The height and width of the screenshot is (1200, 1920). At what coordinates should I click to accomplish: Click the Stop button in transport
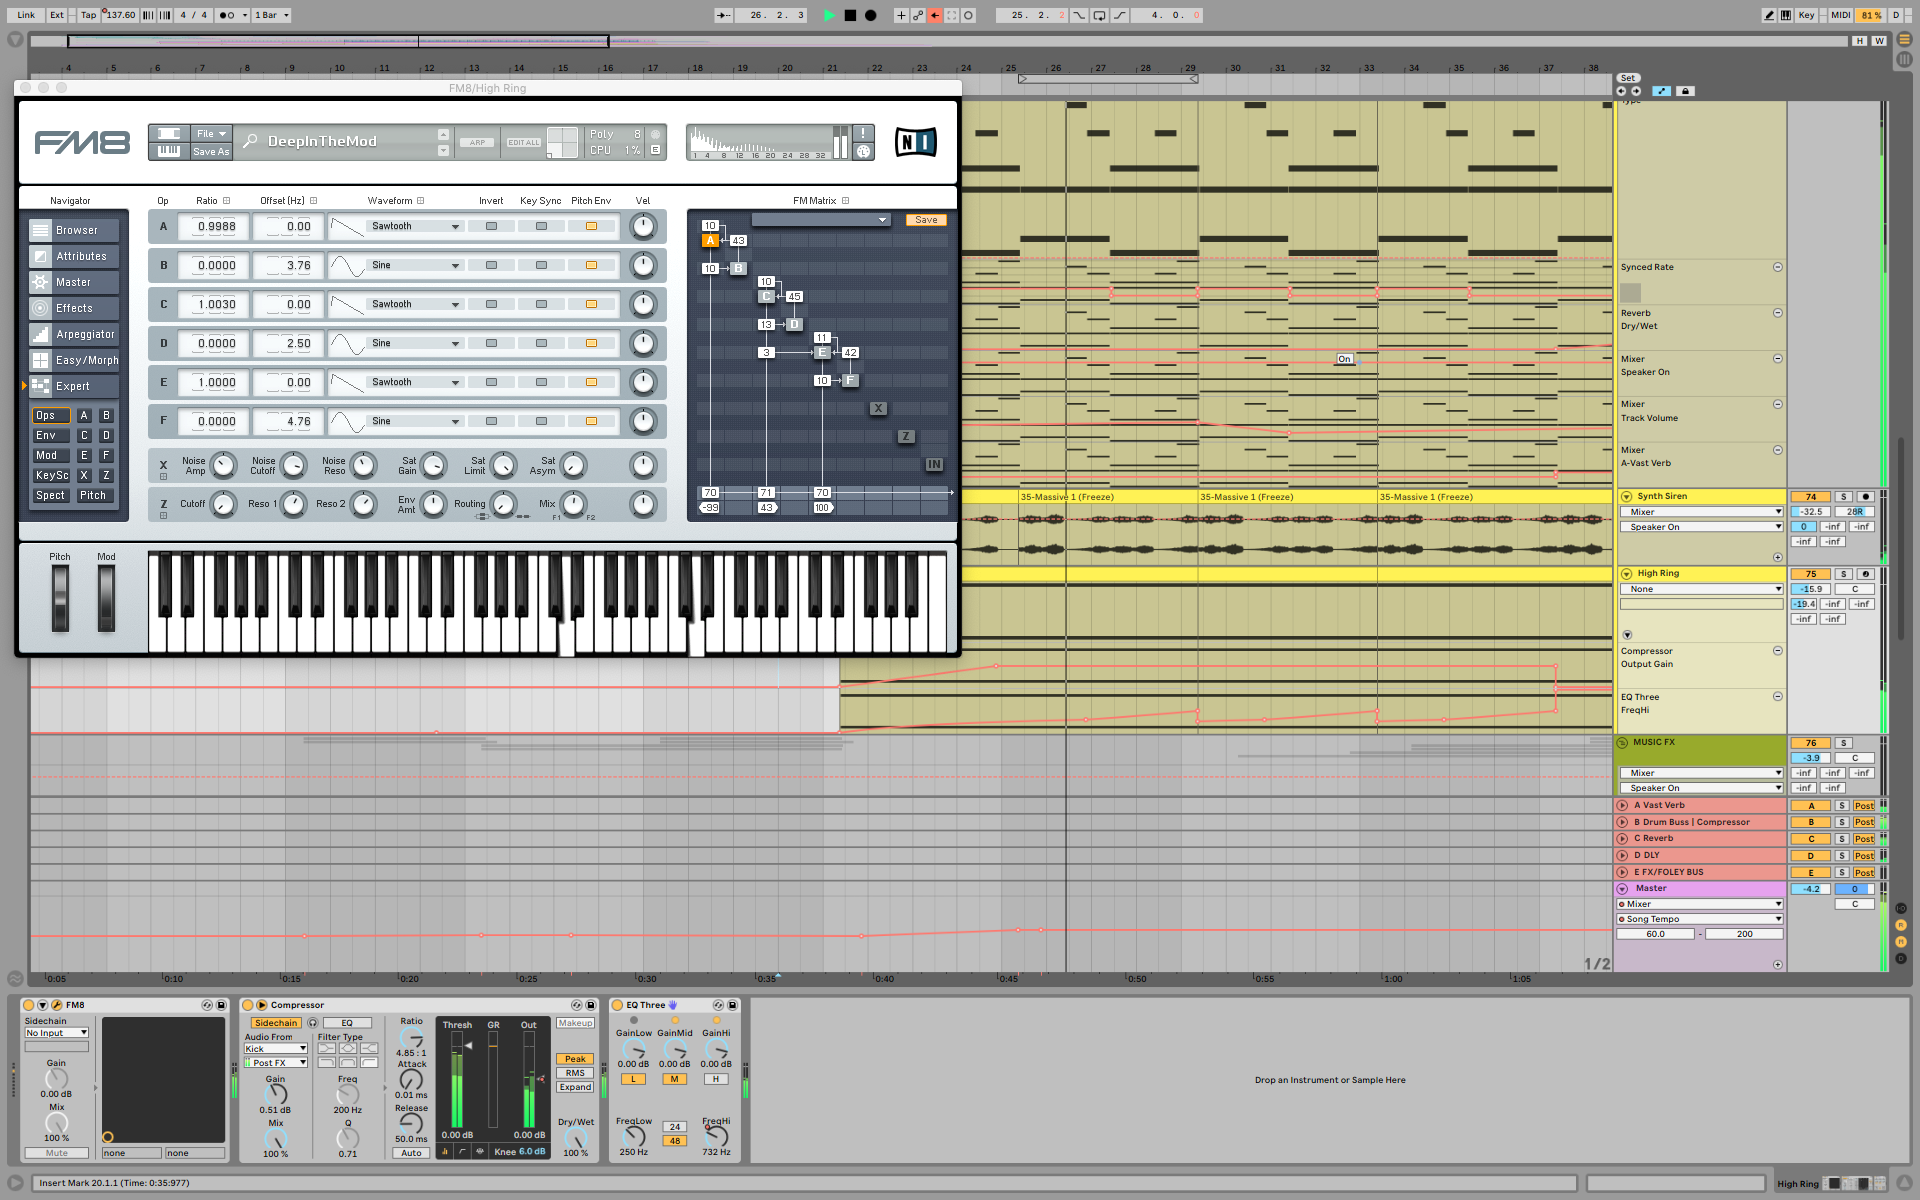[x=850, y=15]
